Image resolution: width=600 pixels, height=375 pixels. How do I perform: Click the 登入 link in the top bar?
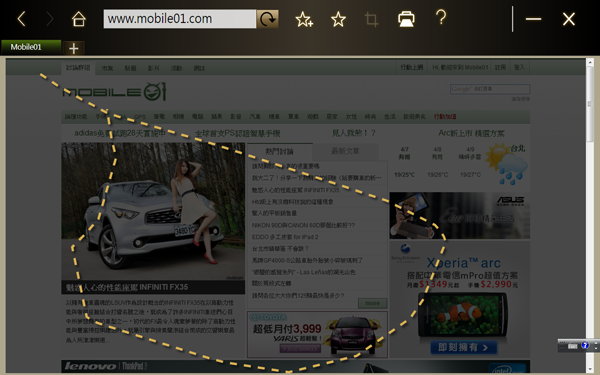(519, 67)
